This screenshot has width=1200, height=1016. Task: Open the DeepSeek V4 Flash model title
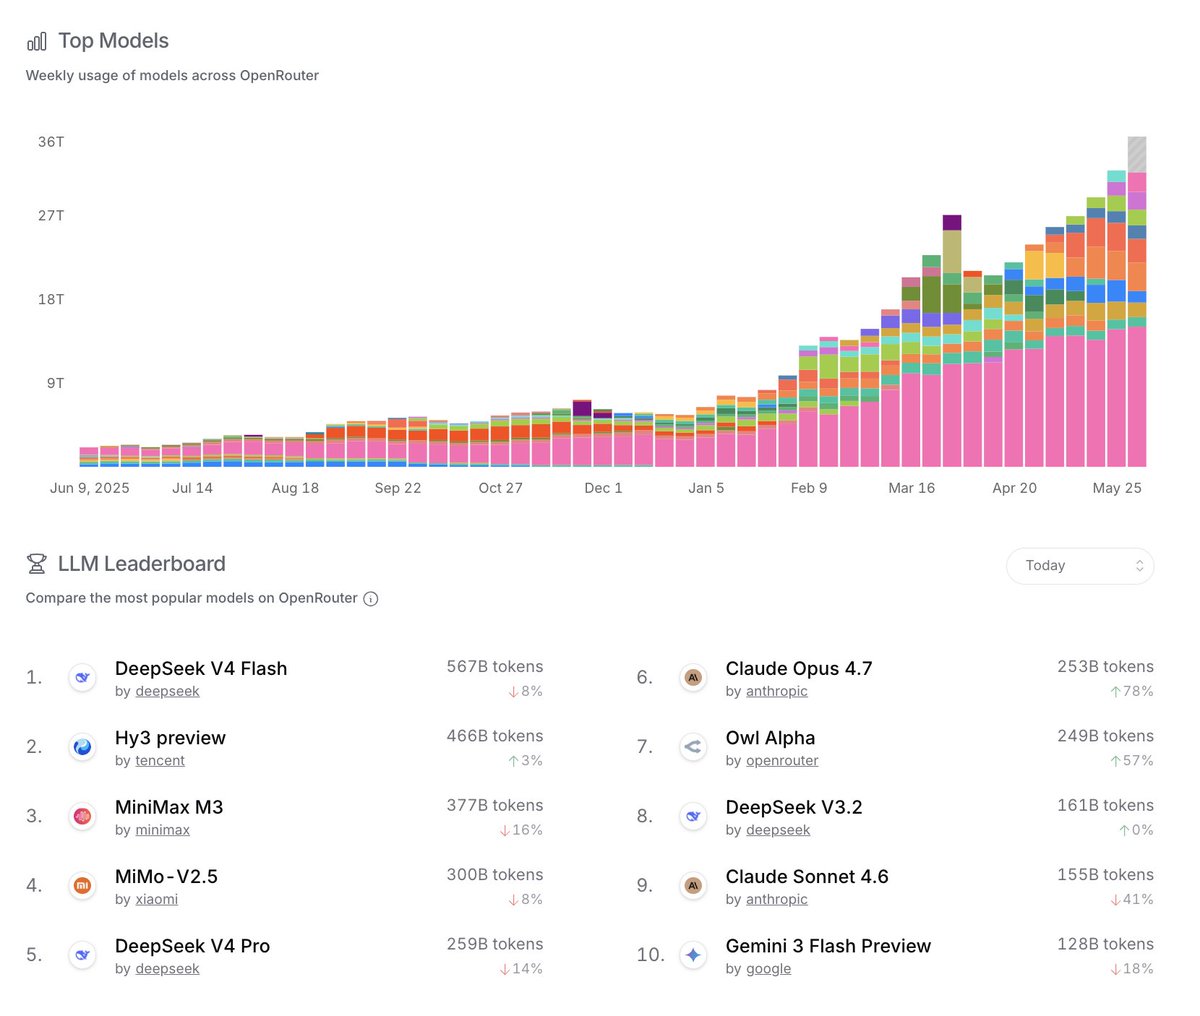(201, 669)
